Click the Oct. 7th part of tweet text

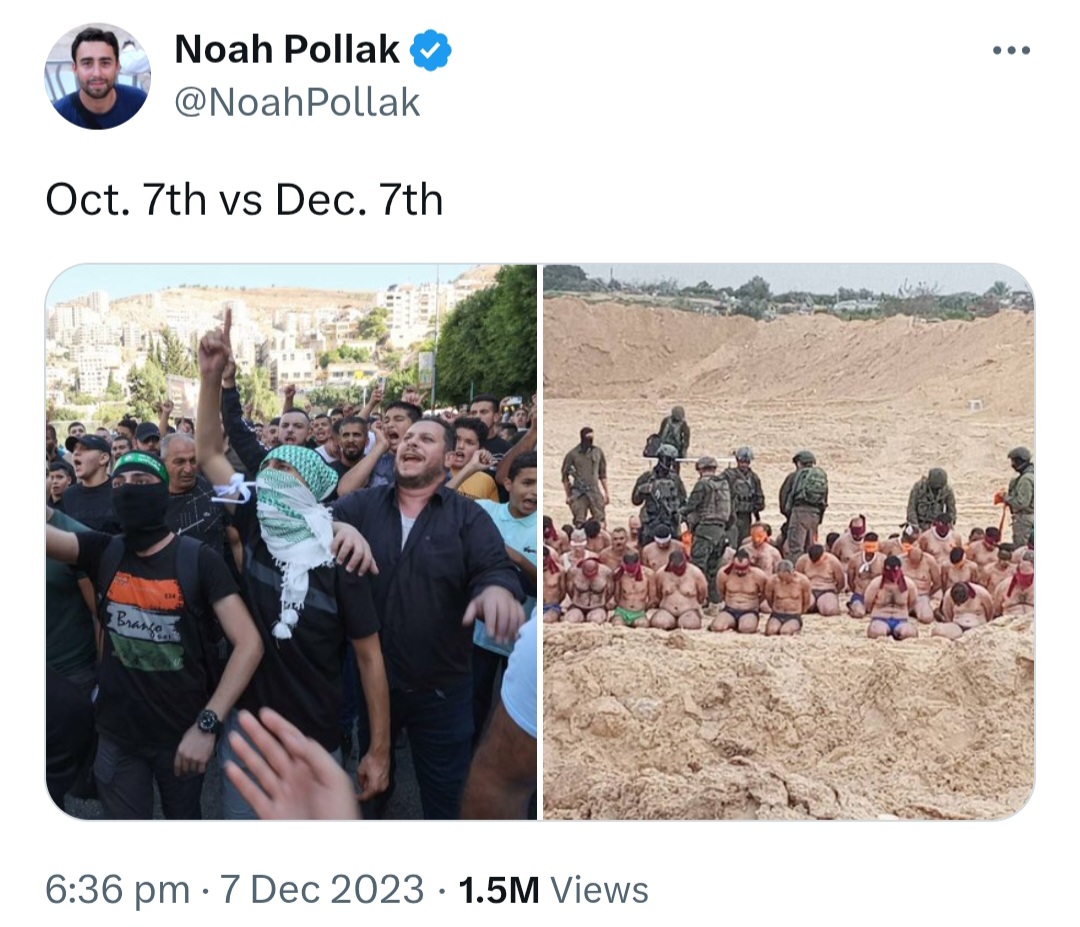tap(126, 200)
